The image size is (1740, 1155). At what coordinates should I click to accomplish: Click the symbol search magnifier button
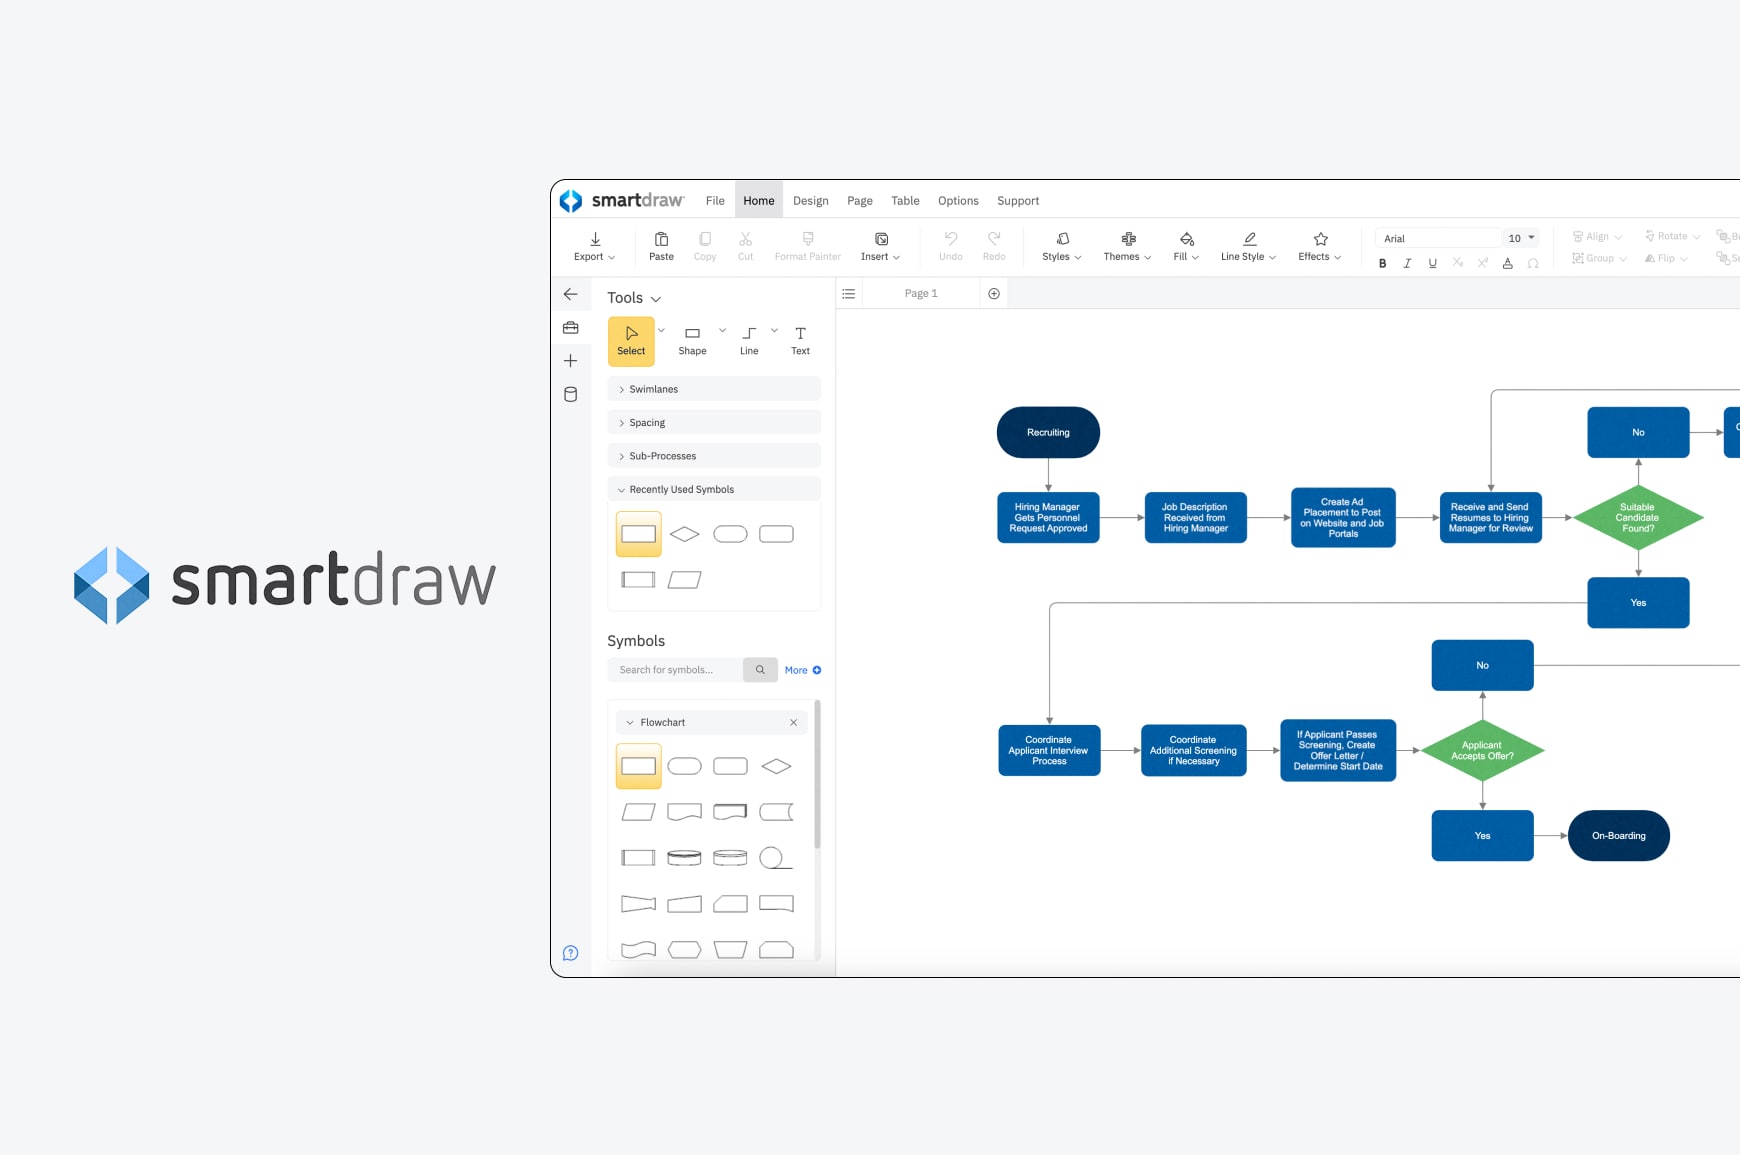760,670
